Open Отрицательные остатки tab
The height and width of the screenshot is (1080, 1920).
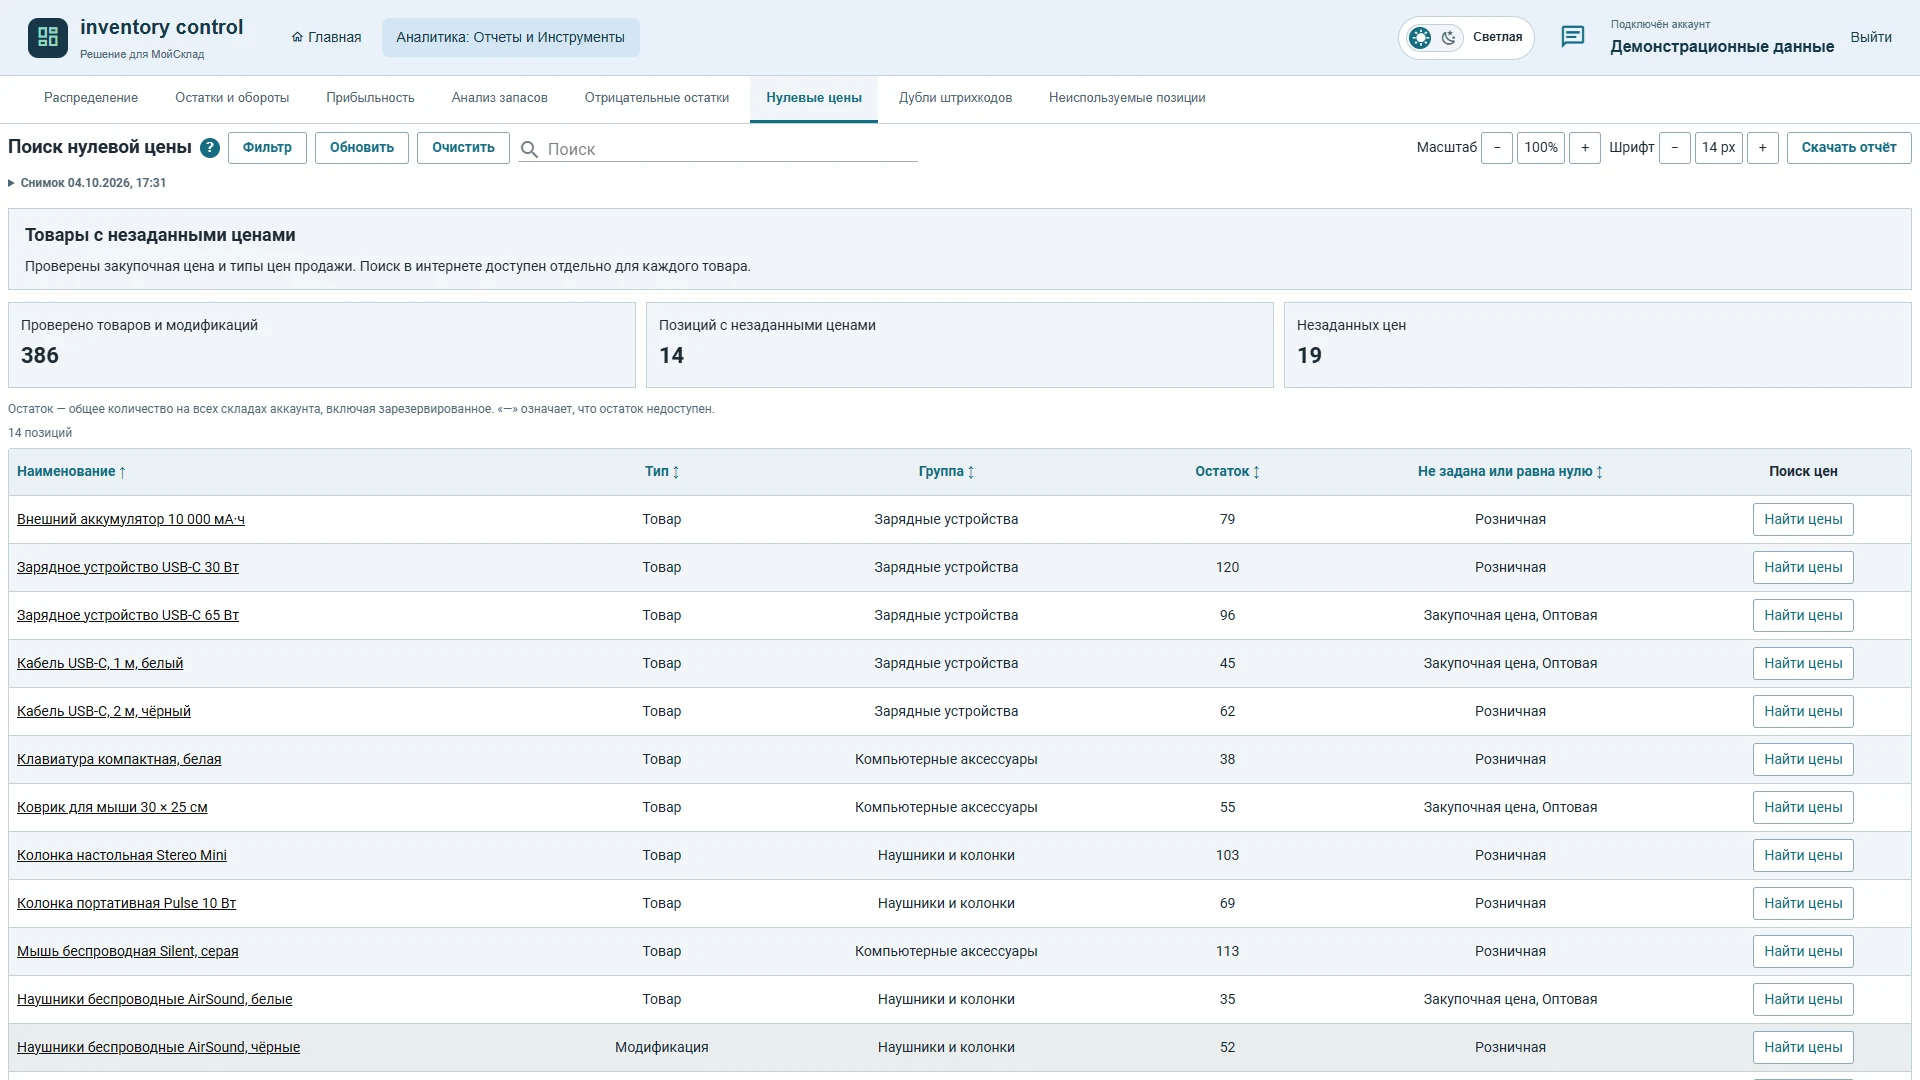[657, 98]
